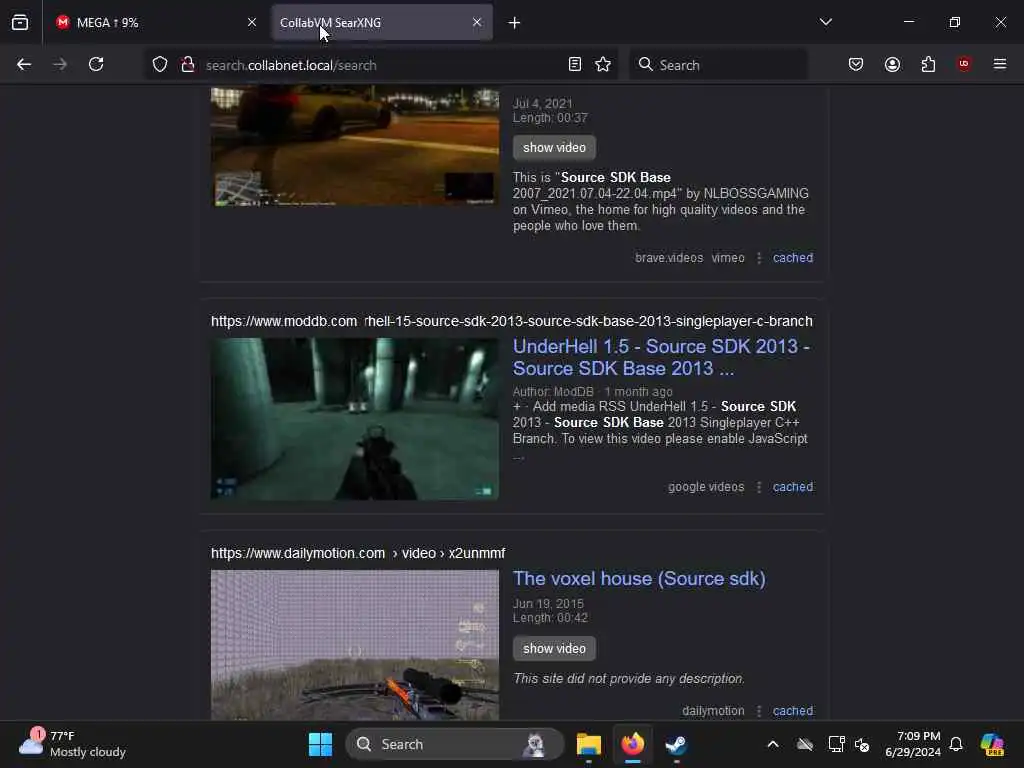Open UnderHell 1.5 Source SDK 2013 link
The image size is (1024, 768).
click(x=661, y=357)
